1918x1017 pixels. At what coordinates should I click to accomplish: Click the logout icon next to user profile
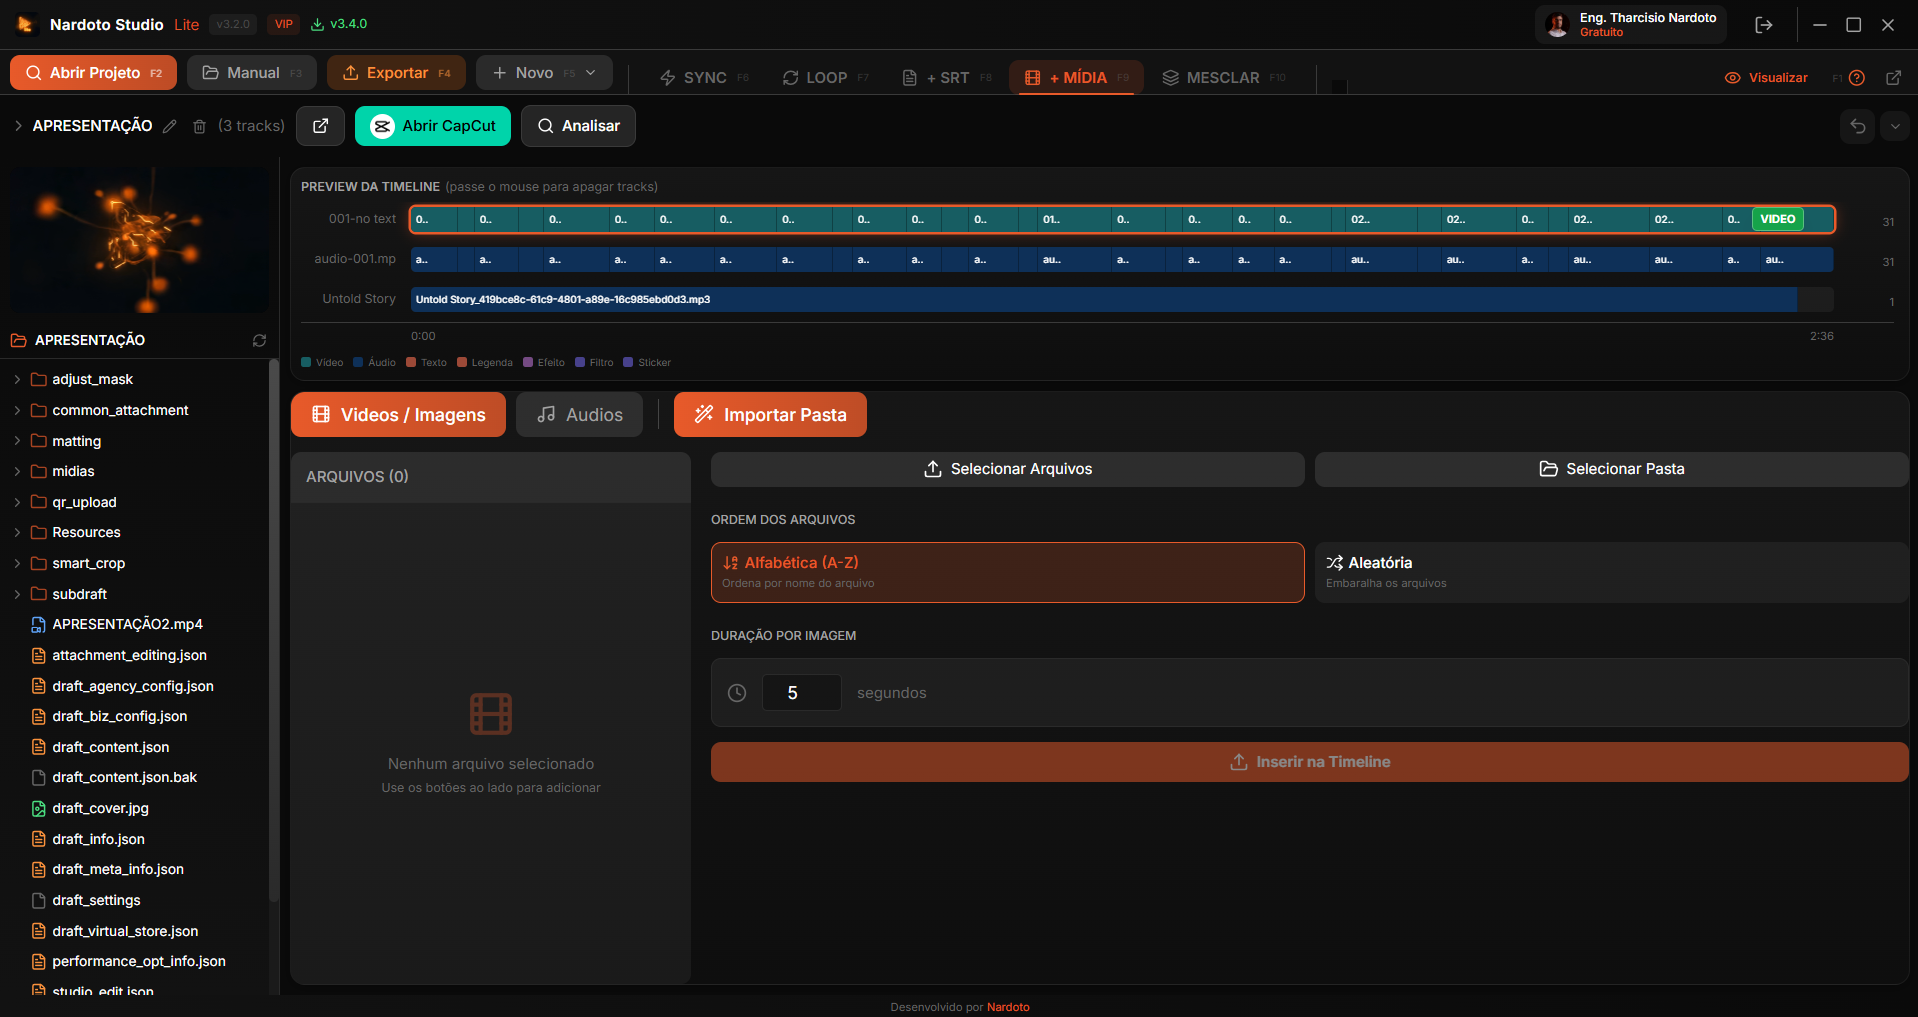1763,25
